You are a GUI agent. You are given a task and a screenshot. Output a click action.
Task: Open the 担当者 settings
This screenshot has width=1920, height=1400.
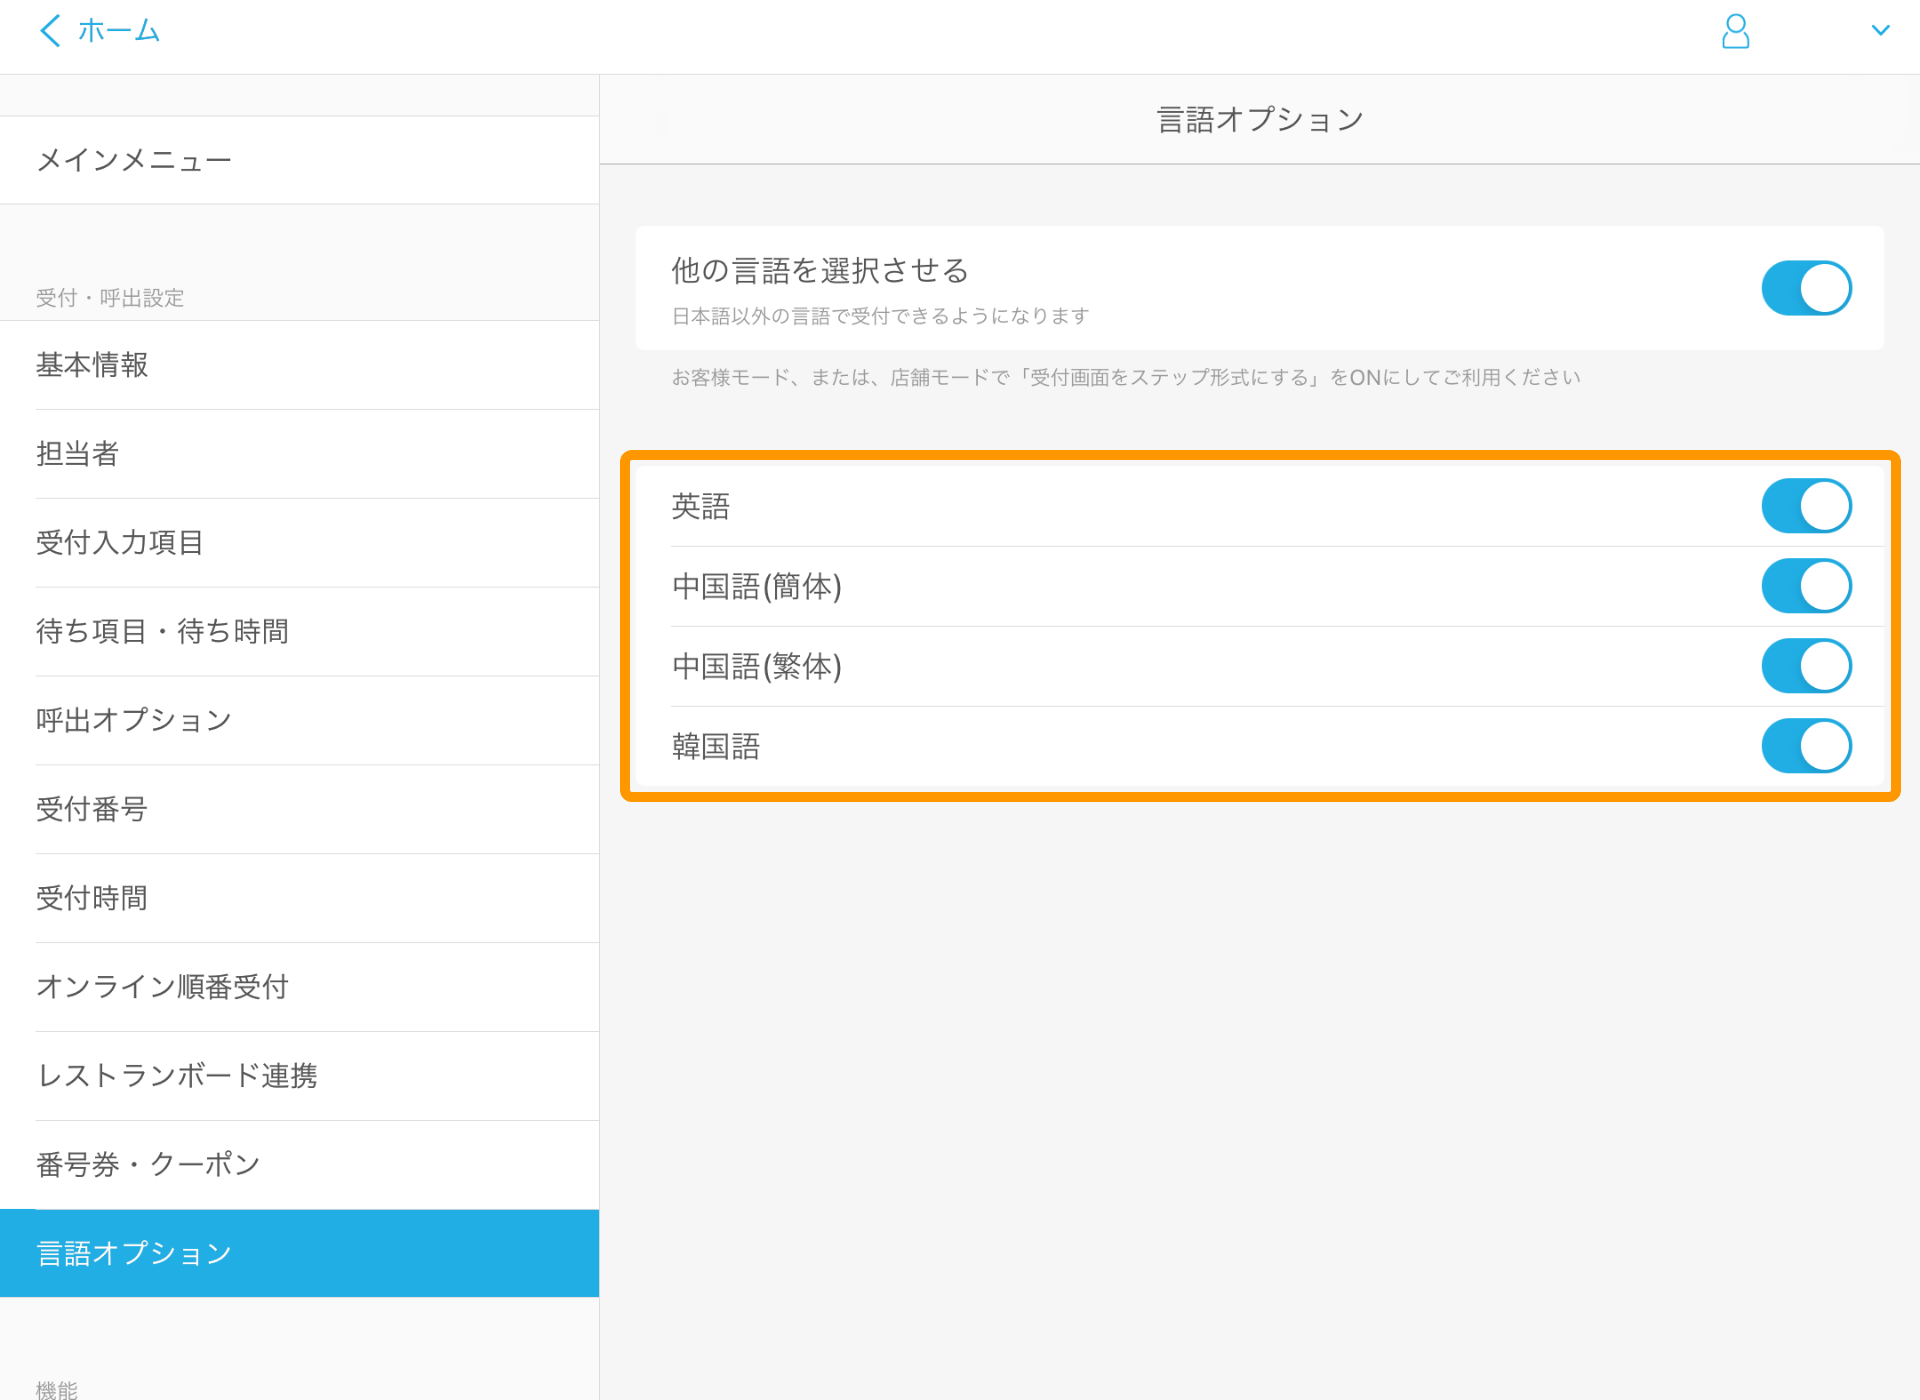point(299,454)
